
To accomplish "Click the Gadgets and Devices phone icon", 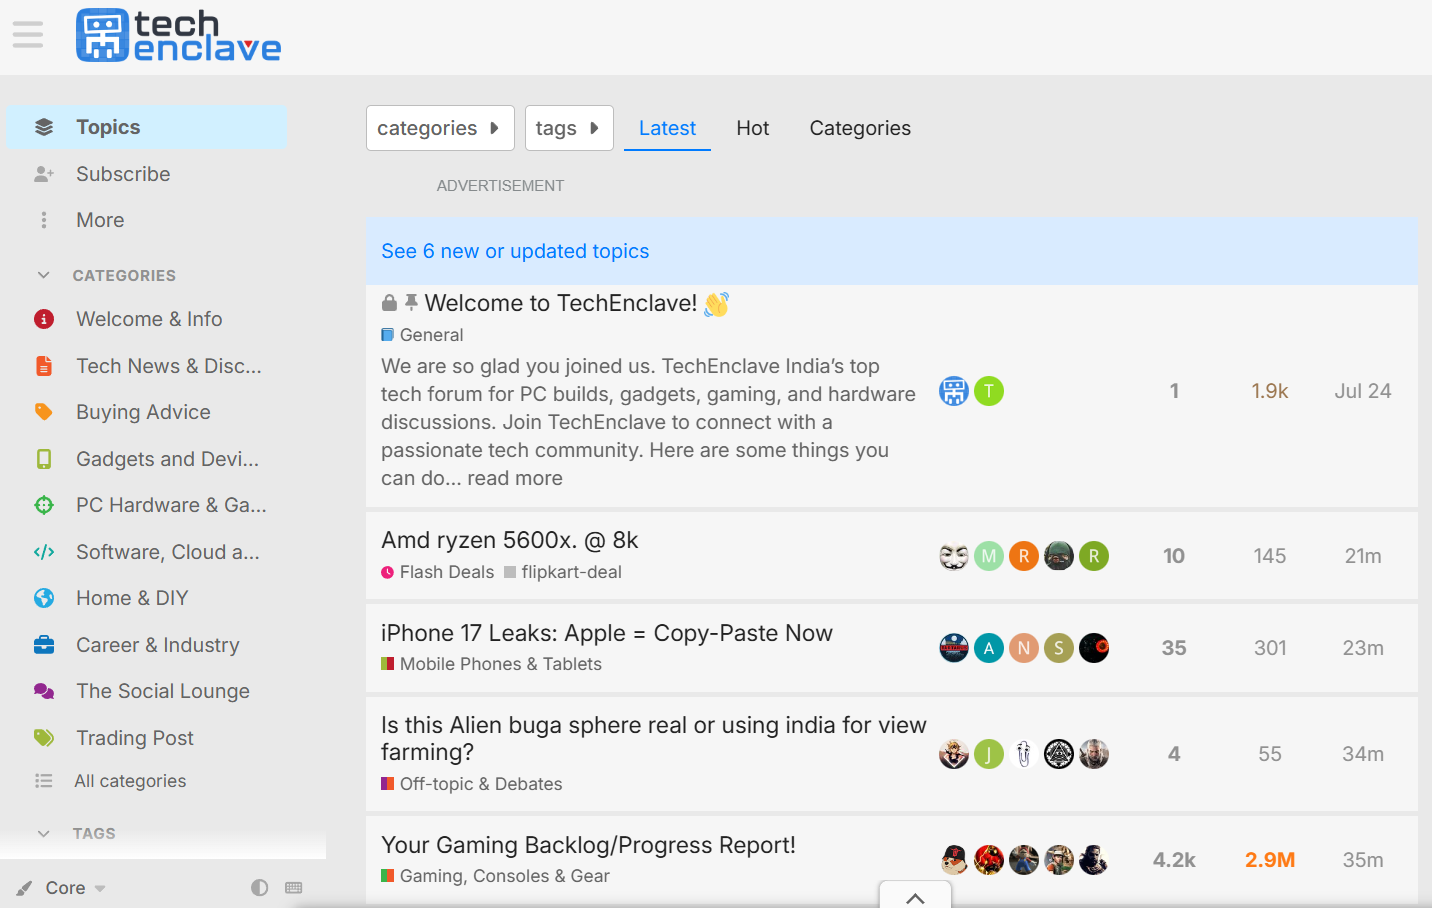I will tap(44, 459).
